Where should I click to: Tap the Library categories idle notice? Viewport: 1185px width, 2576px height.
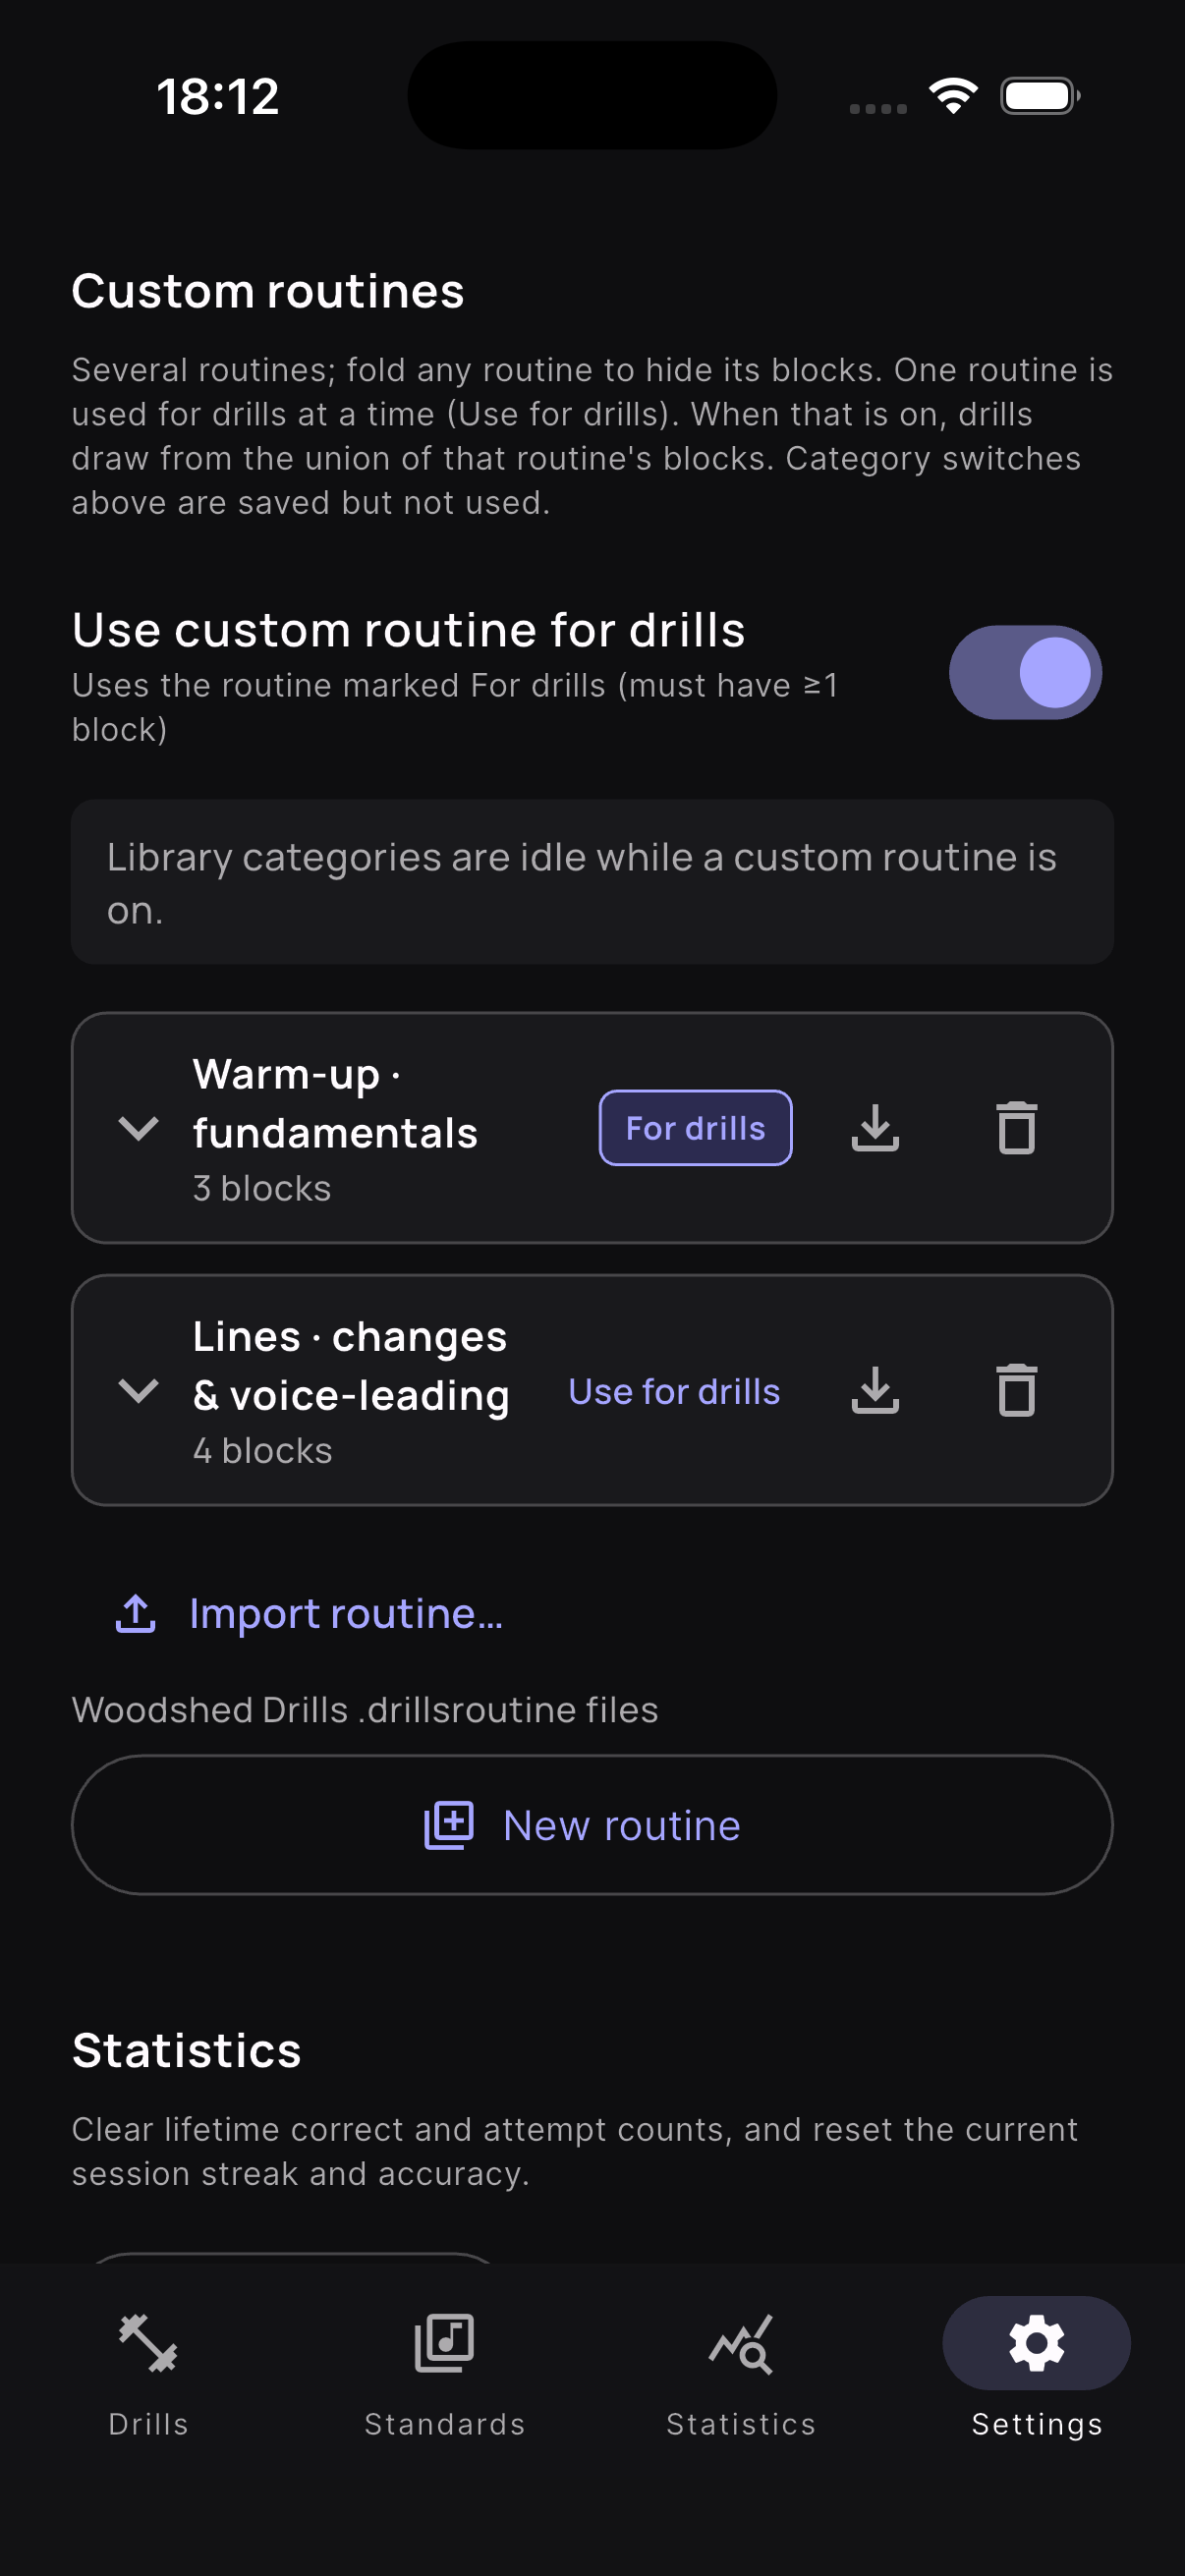[592, 882]
